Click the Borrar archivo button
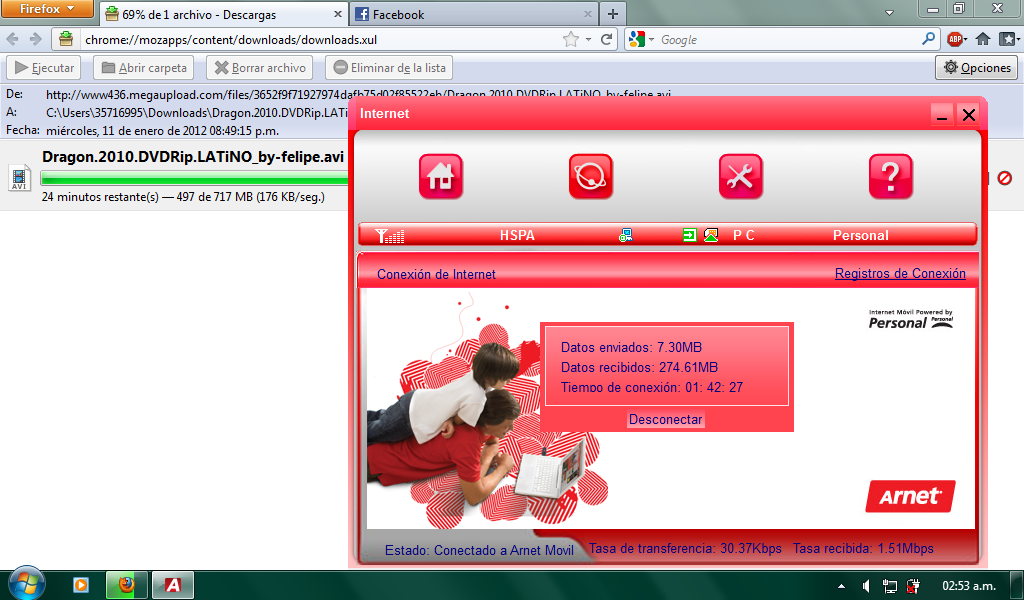 (261, 68)
